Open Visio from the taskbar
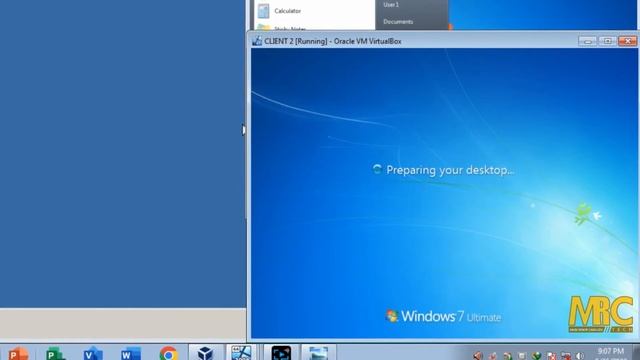The image size is (640, 360). point(93,354)
